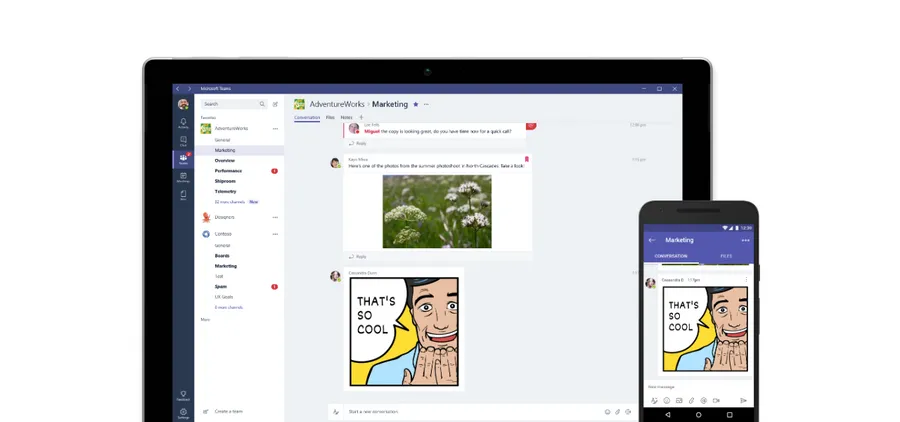Tap the phone image insert icon
900x422 pixels.
(x=679, y=401)
